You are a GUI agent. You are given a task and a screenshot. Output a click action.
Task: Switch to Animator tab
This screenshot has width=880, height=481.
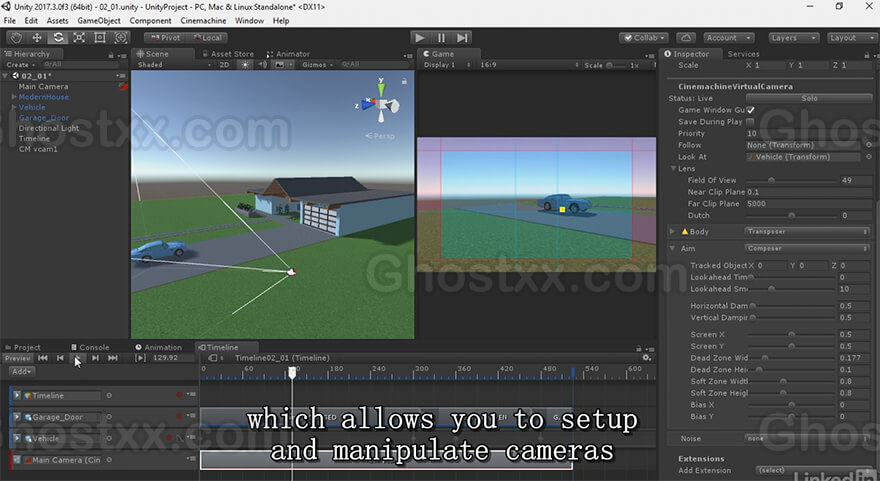pos(288,54)
